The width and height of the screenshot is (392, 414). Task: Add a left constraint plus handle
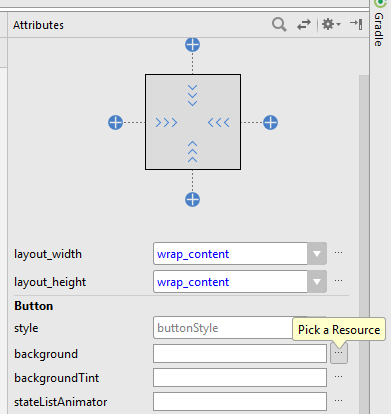coord(115,122)
